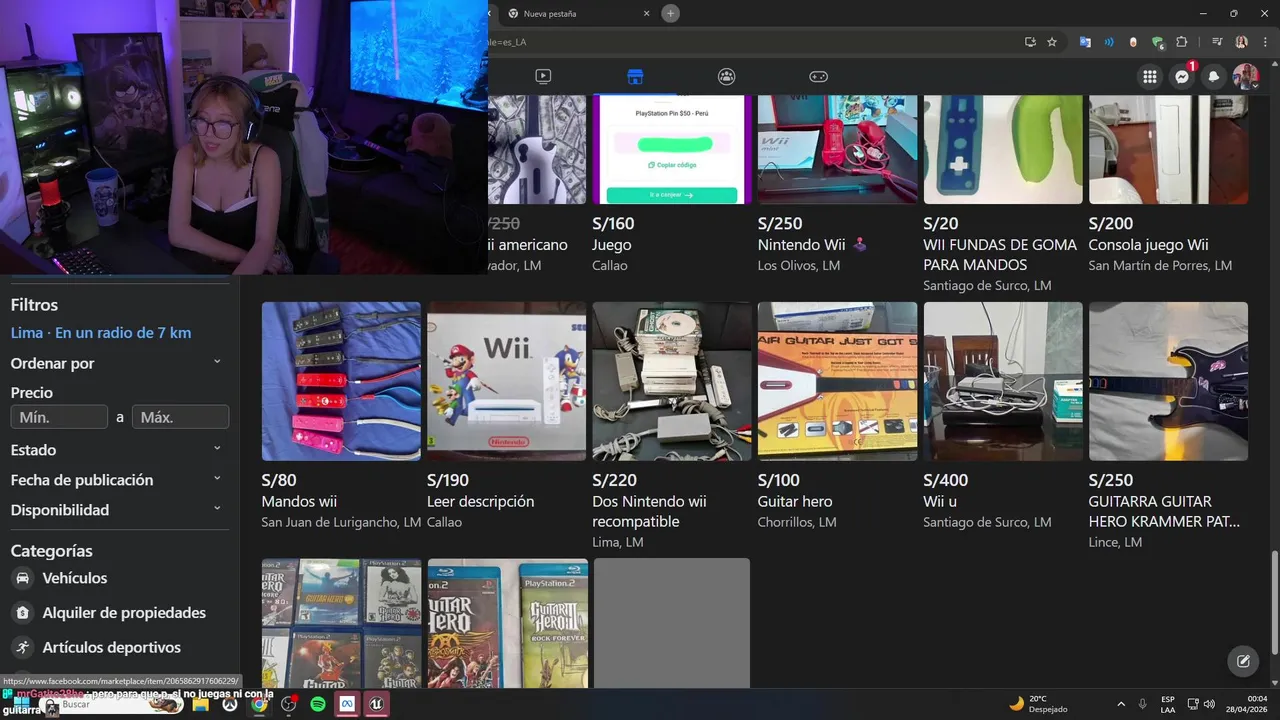Click the blue sound-wave extension icon
This screenshot has height=720, width=1280.
pyautogui.click(x=1109, y=42)
